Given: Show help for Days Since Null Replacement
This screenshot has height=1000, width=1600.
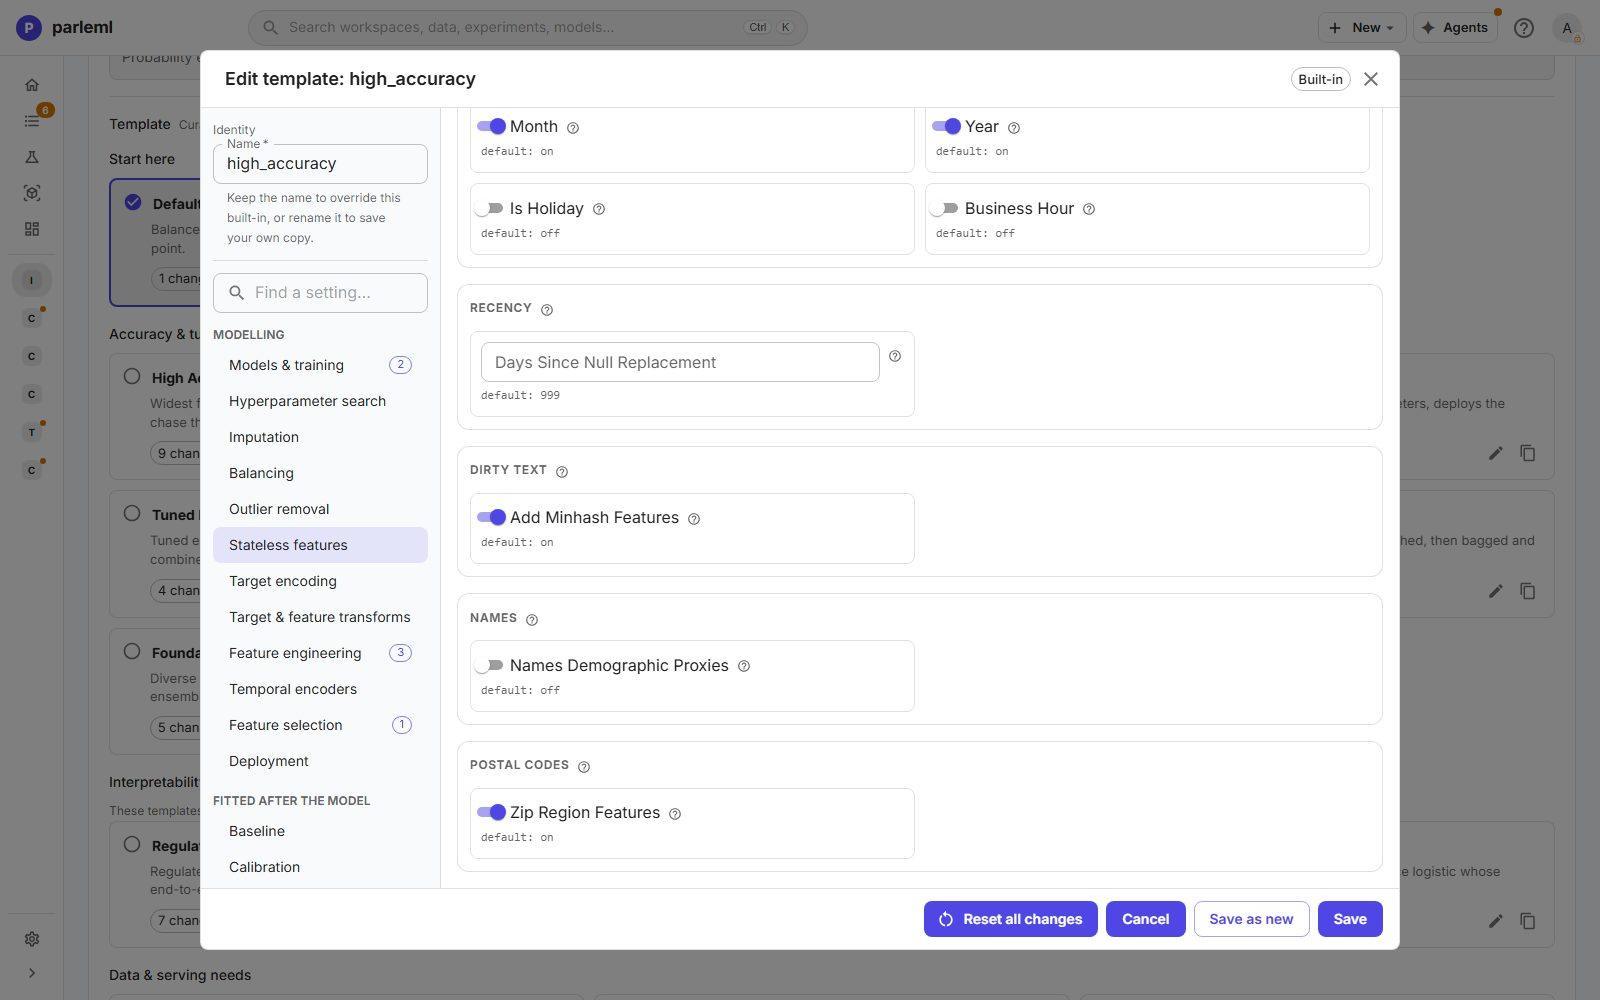Looking at the screenshot, I should (x=895, y=356).
